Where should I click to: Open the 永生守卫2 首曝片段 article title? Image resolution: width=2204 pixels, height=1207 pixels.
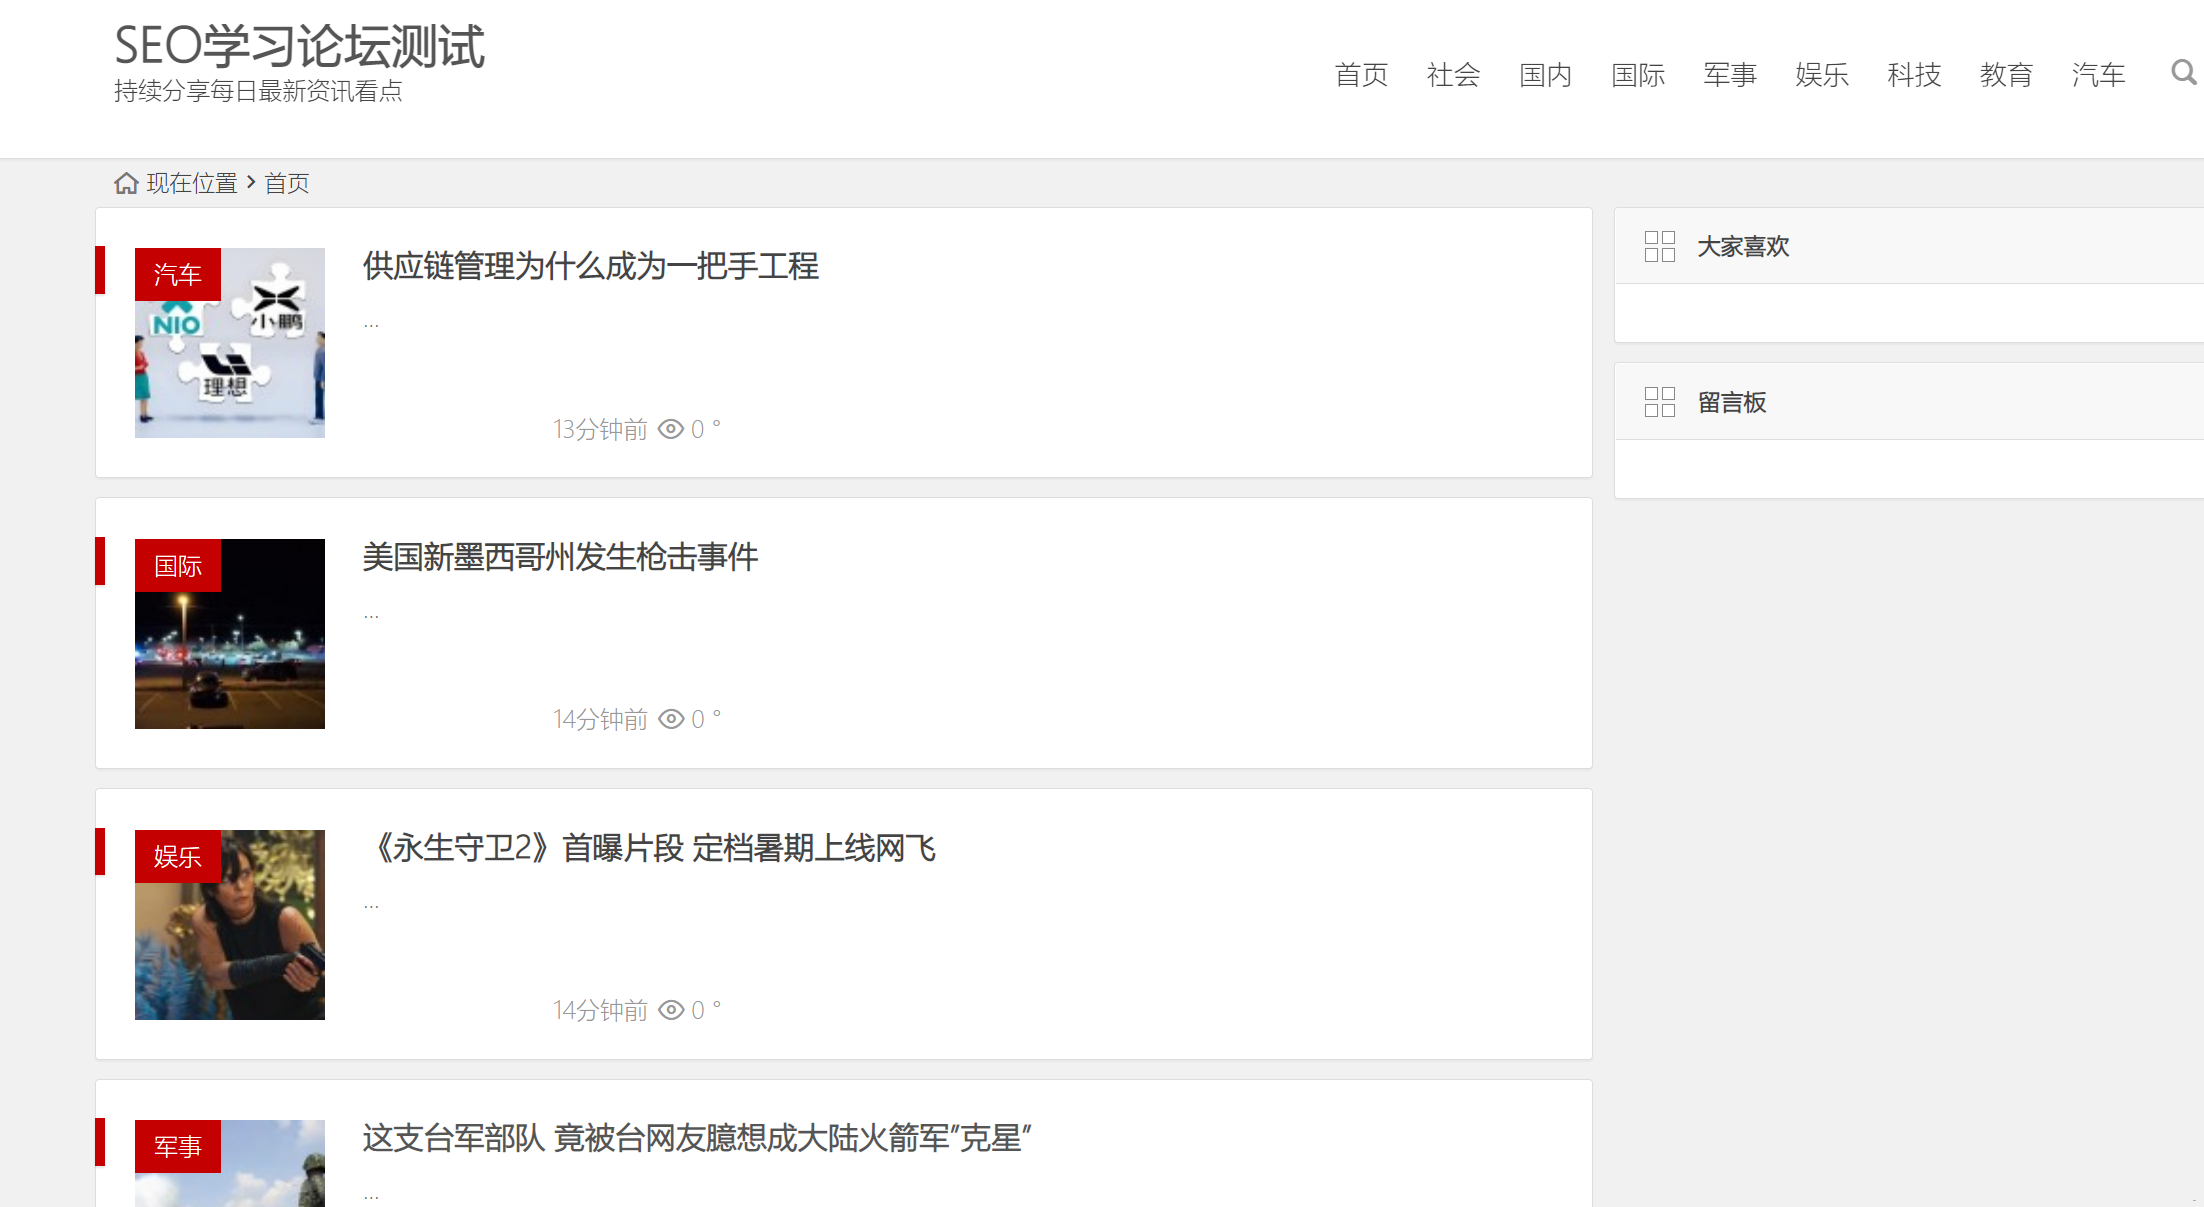650,848
